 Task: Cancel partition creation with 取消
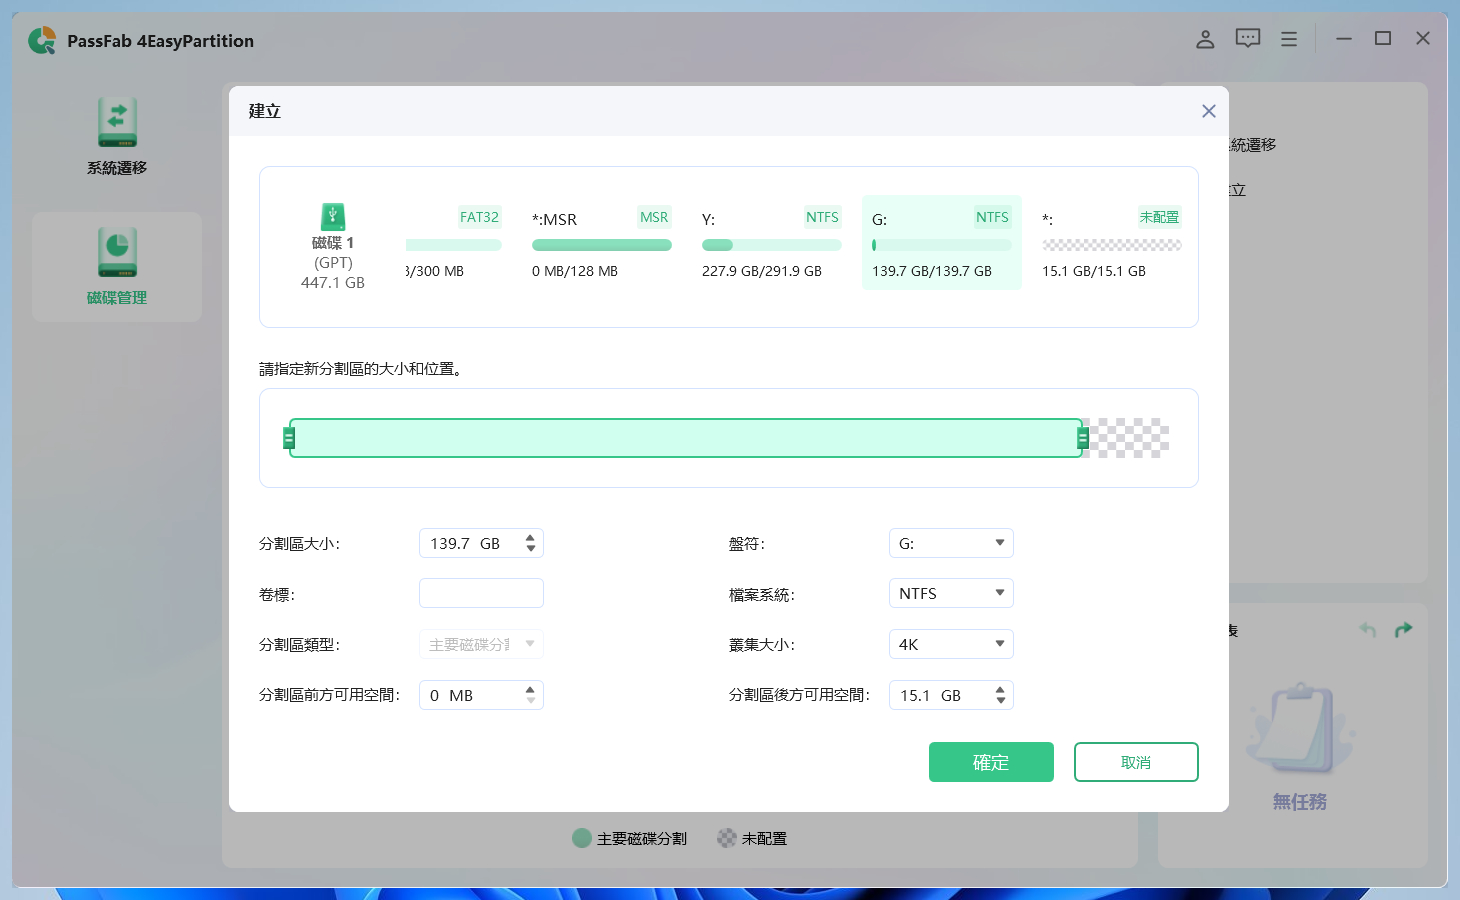1136,761
